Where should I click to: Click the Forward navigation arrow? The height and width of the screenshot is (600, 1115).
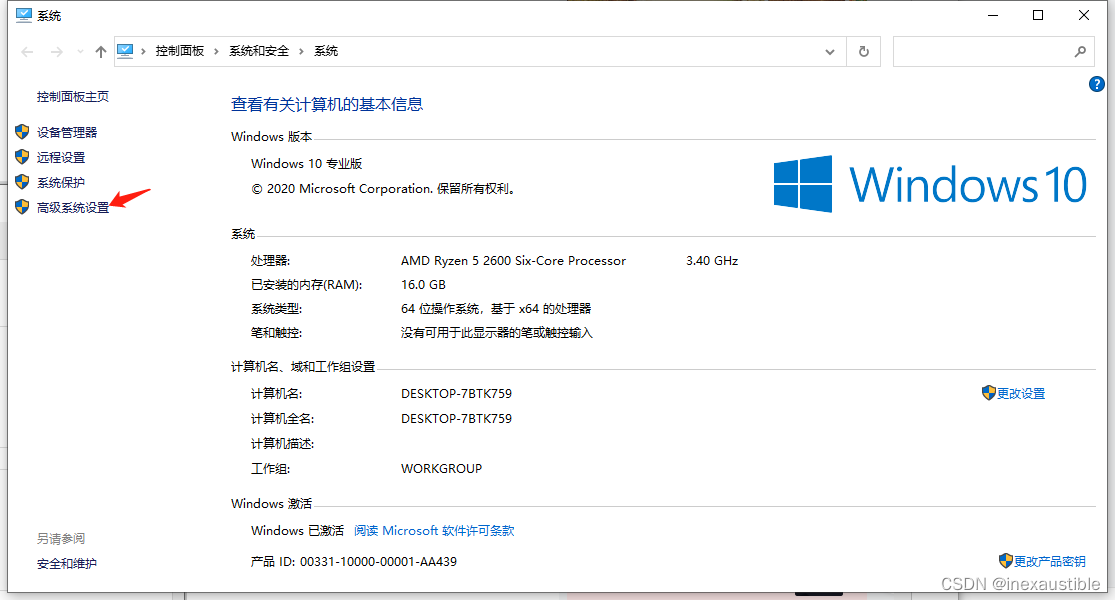pos(57,52)
